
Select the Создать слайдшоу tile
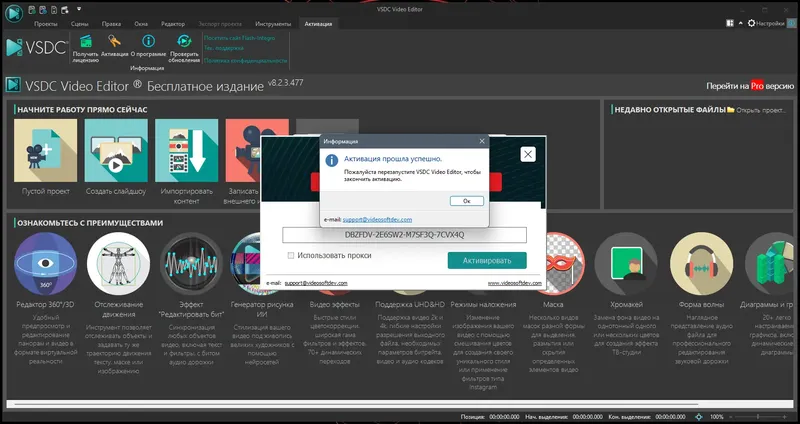[116, 151]
